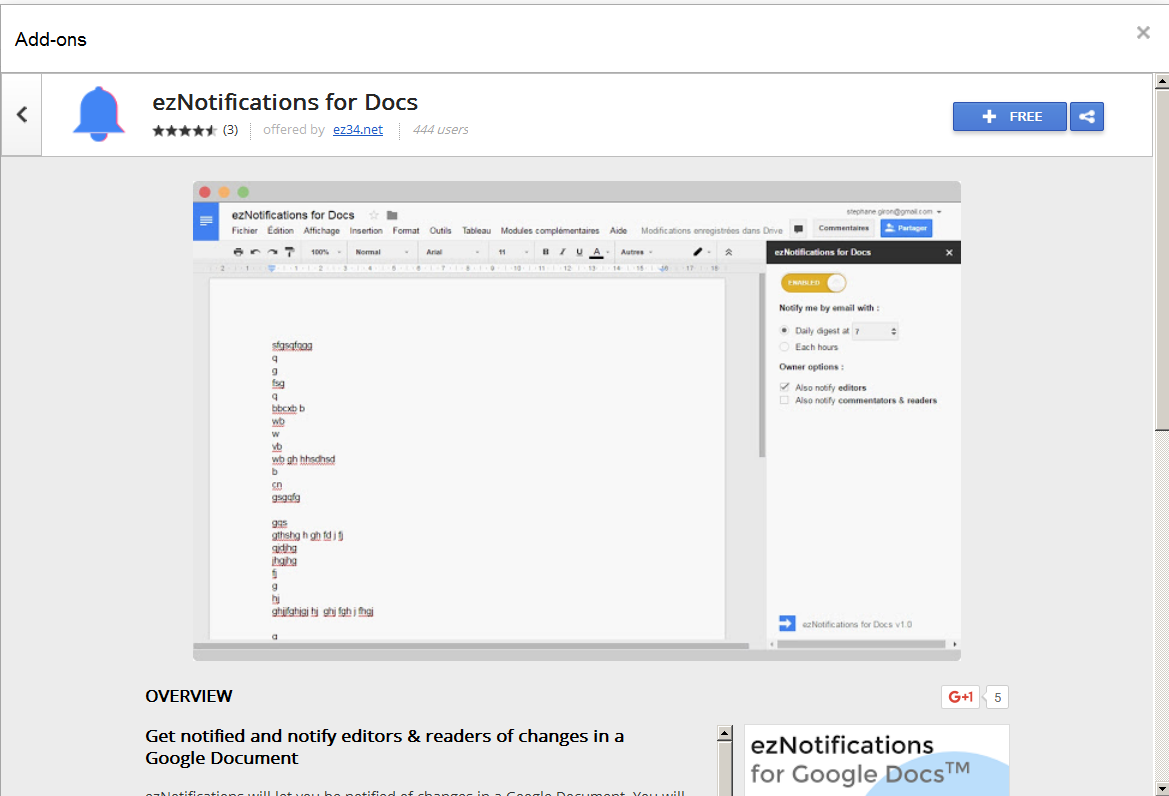Open the ez34.net developer link
The height and width of the screenshot is (796, 1169).
[x=358, y=130]
